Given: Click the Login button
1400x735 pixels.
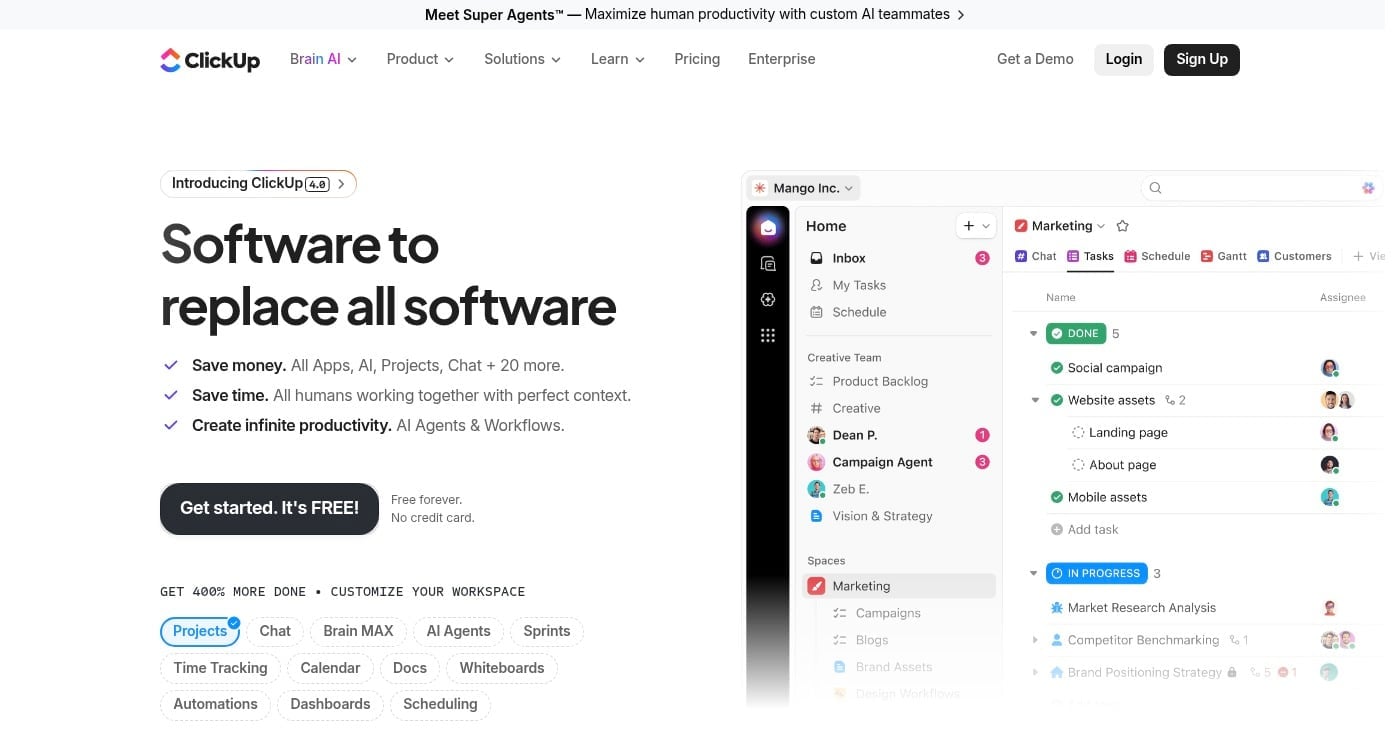Looking at the screenshot, I should tap(1124, 59).
